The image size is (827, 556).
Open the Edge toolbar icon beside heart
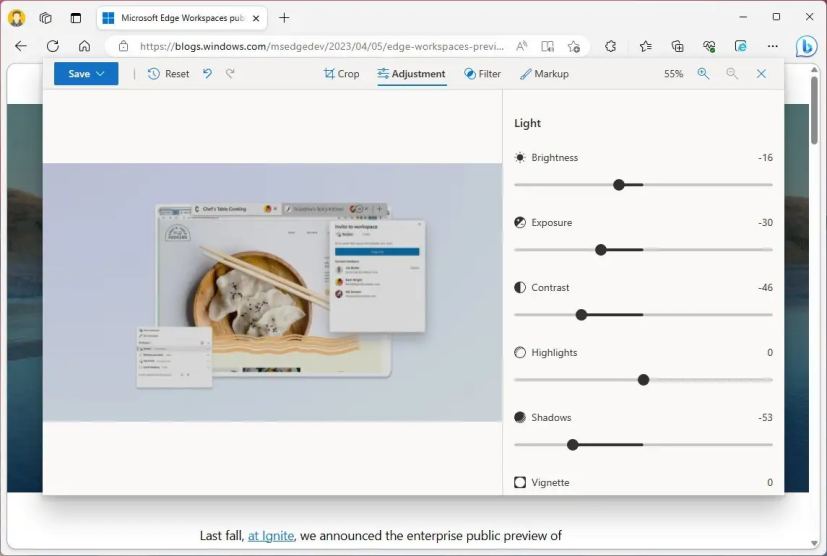point(741,46)
